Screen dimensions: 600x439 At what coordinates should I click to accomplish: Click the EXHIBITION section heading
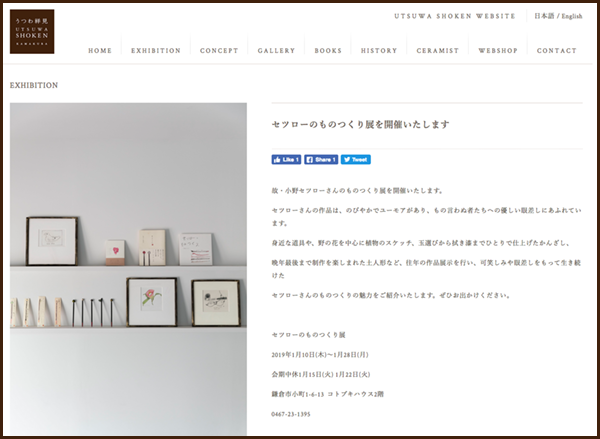[34, 85]
